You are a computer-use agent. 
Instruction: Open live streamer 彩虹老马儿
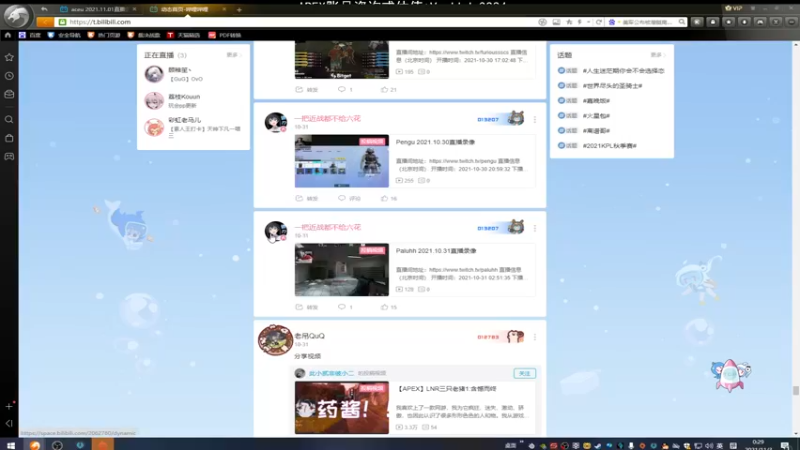pos(184,120)
